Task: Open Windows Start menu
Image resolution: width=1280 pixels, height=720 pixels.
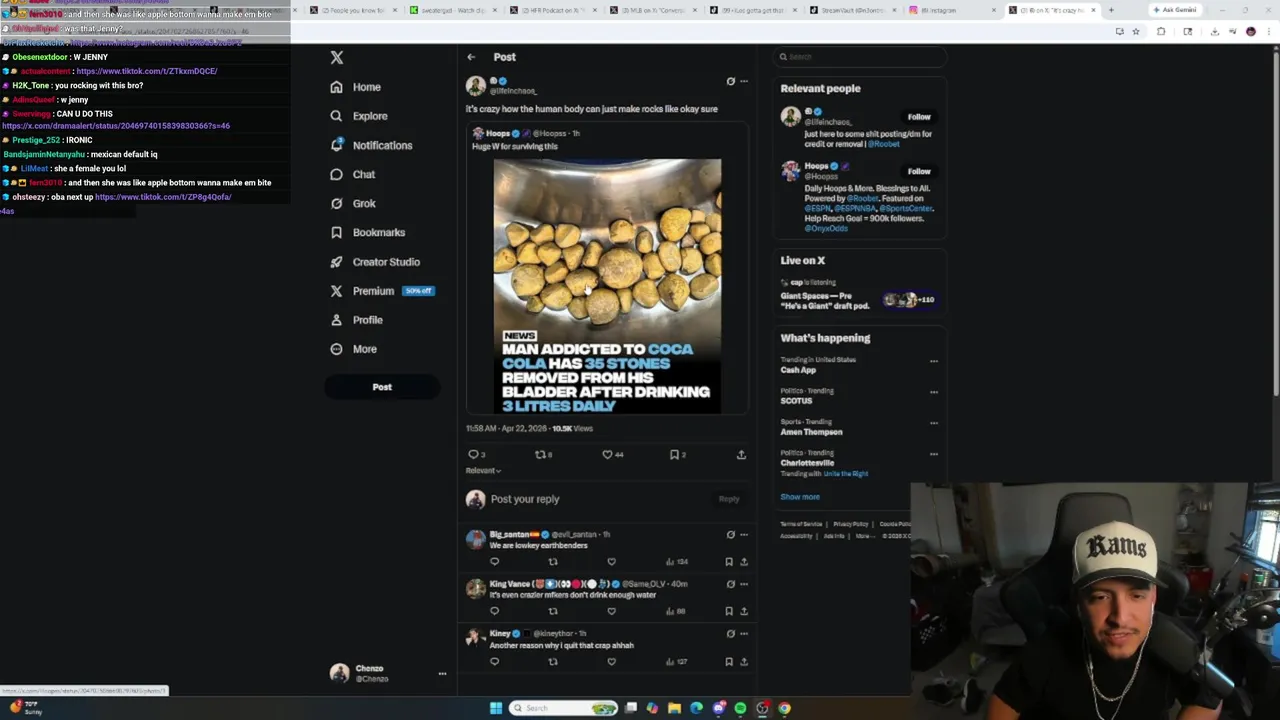Action: pyautogui.click(x=495, y=708)
